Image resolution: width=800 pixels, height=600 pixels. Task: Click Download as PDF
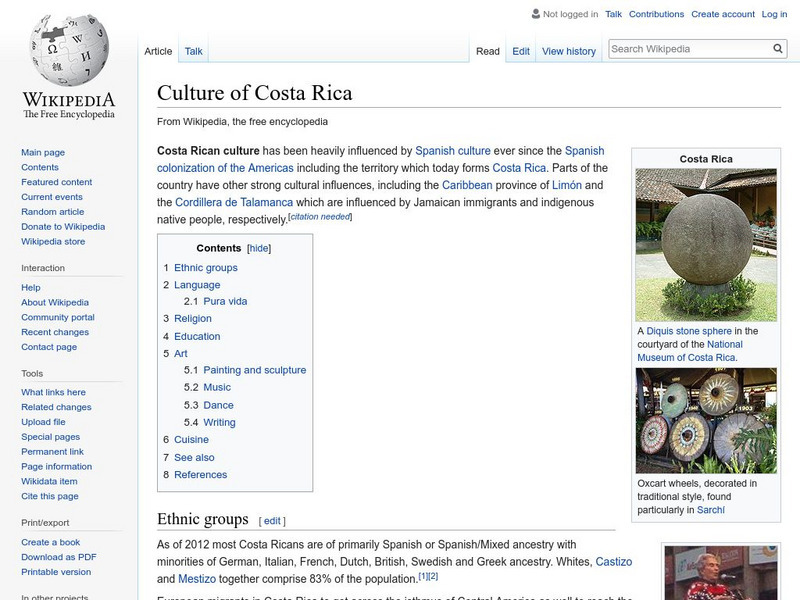(x=59, y=557)
